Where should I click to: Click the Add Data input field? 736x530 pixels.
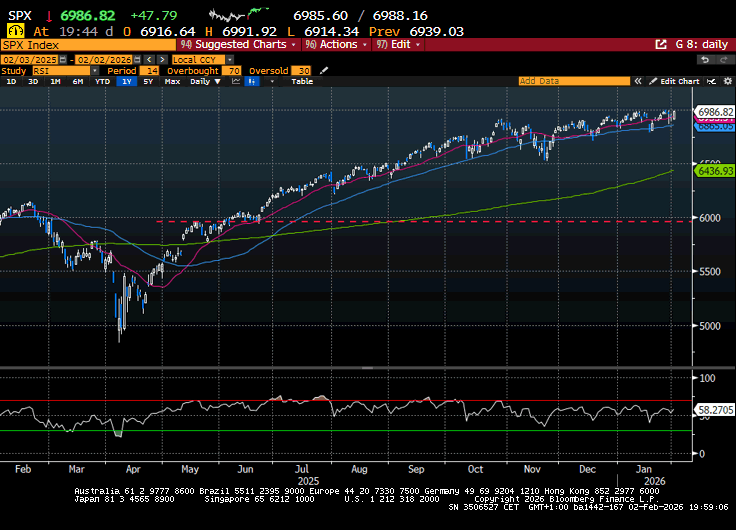pyautogui.click(x=580, y=81)
